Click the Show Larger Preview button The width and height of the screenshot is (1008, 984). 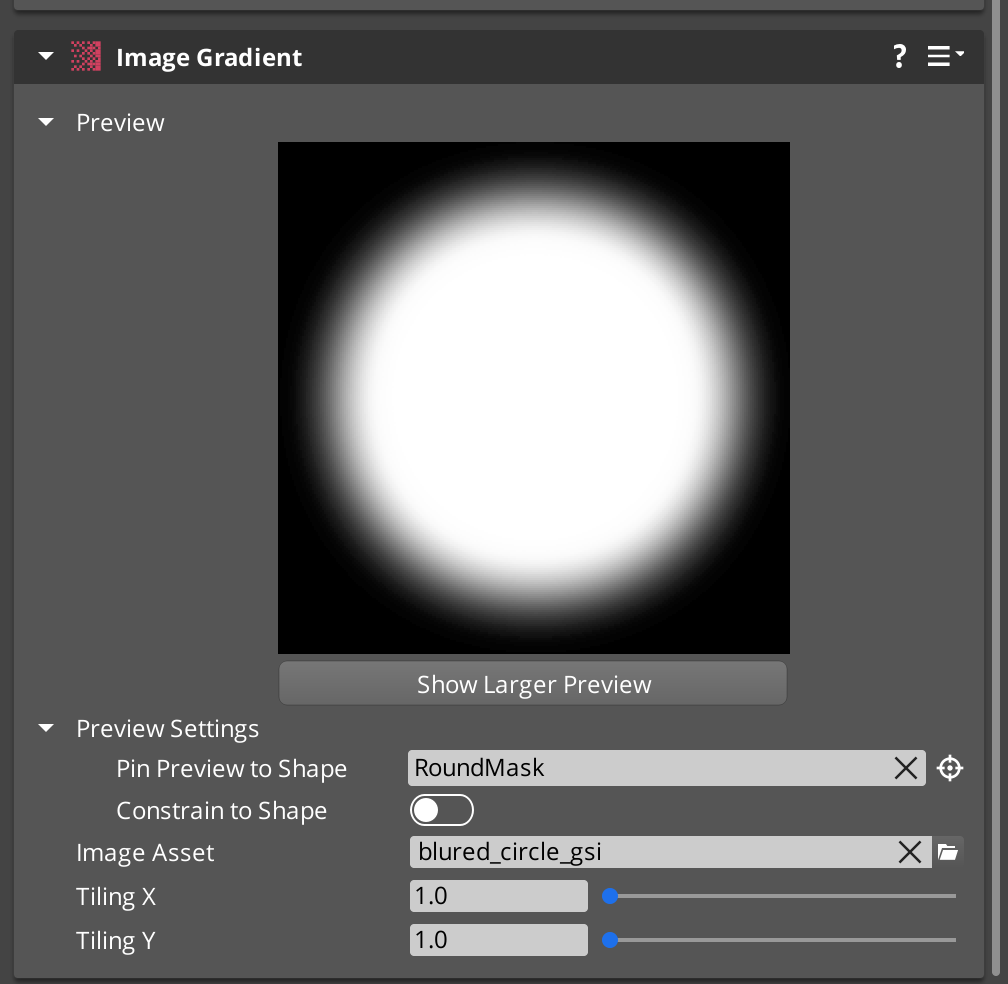533,684
